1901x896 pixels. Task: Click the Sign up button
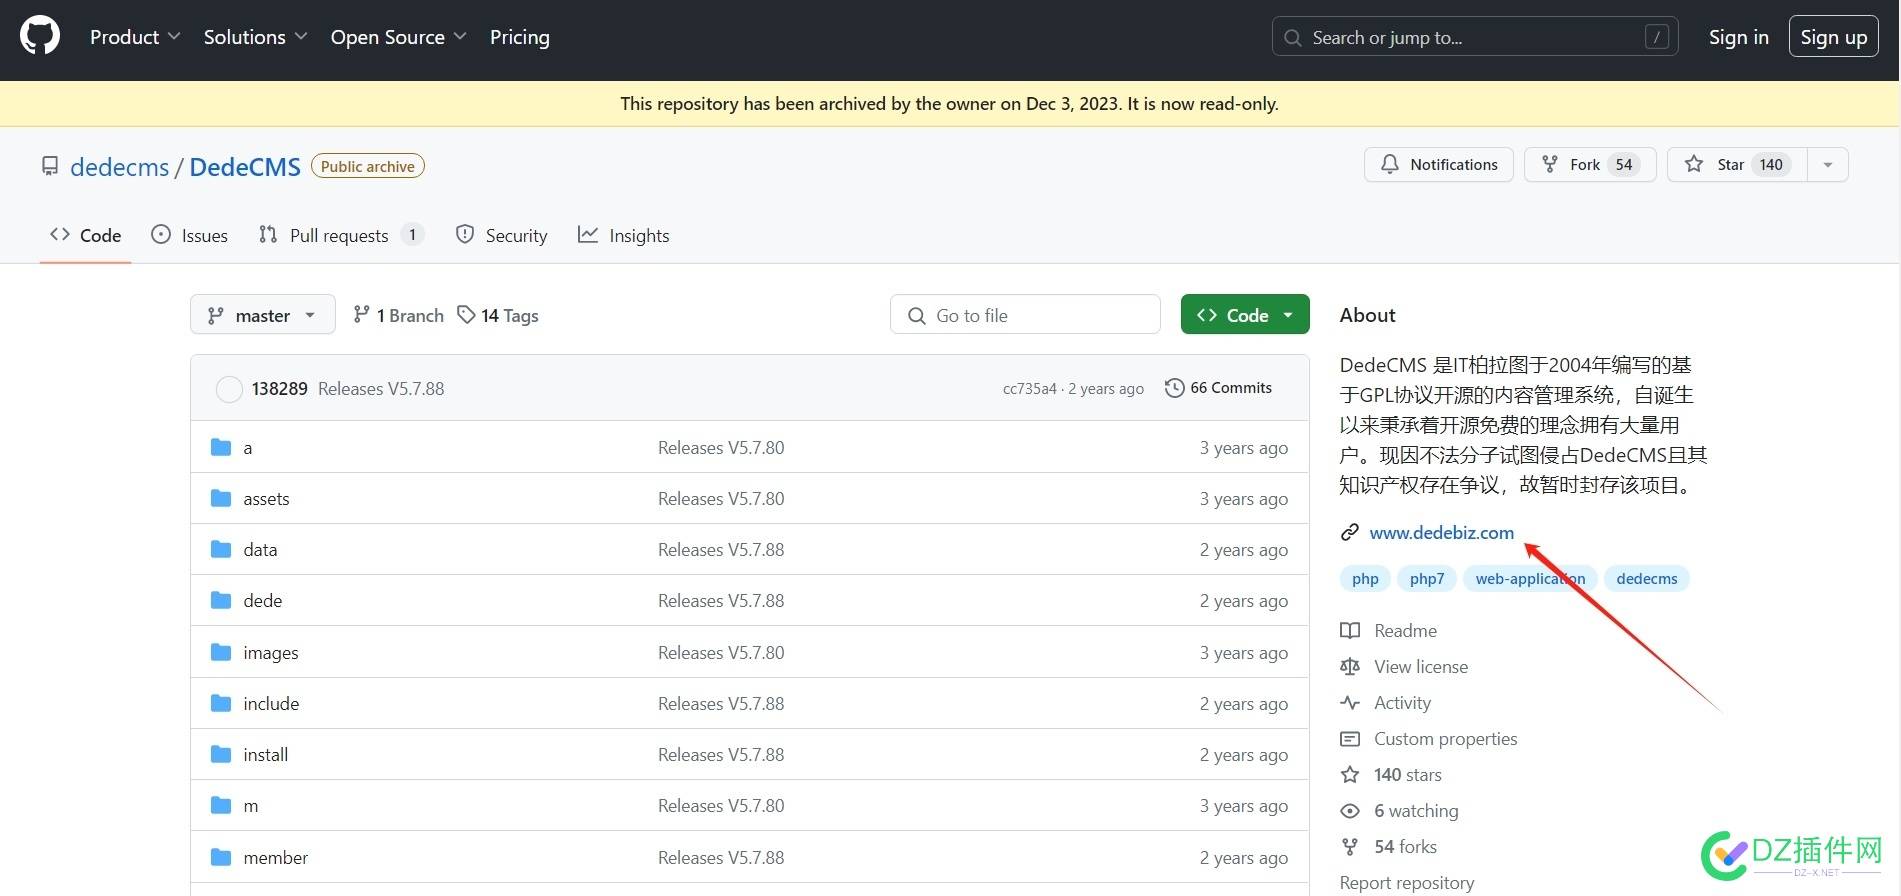coord(1833,37)
